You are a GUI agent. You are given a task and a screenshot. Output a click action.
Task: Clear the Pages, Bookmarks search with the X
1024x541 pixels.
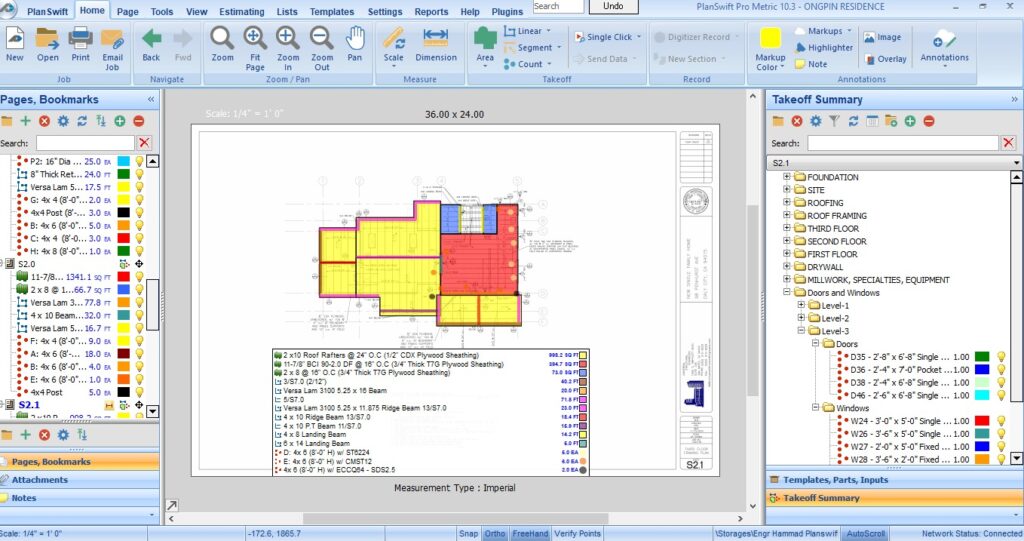(x=144, y=143)
